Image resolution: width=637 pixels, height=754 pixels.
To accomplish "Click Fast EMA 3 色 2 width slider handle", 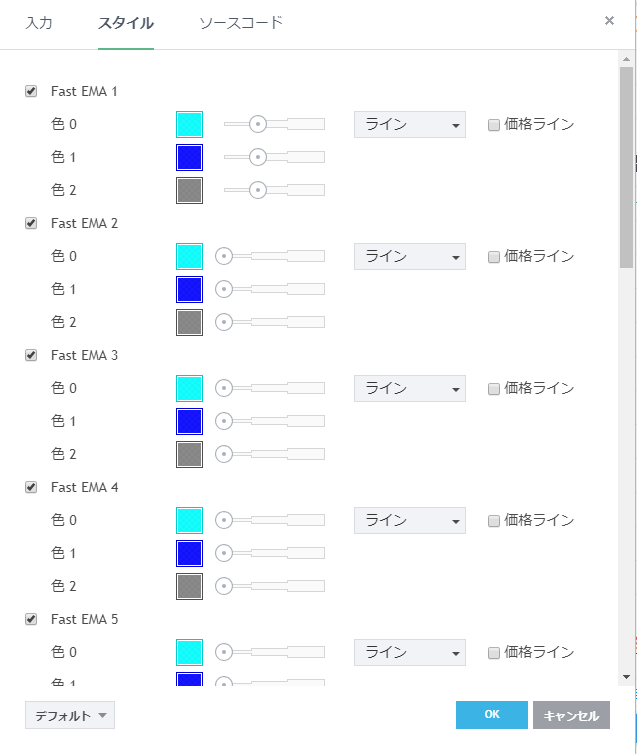I will (x=224, y=454).
